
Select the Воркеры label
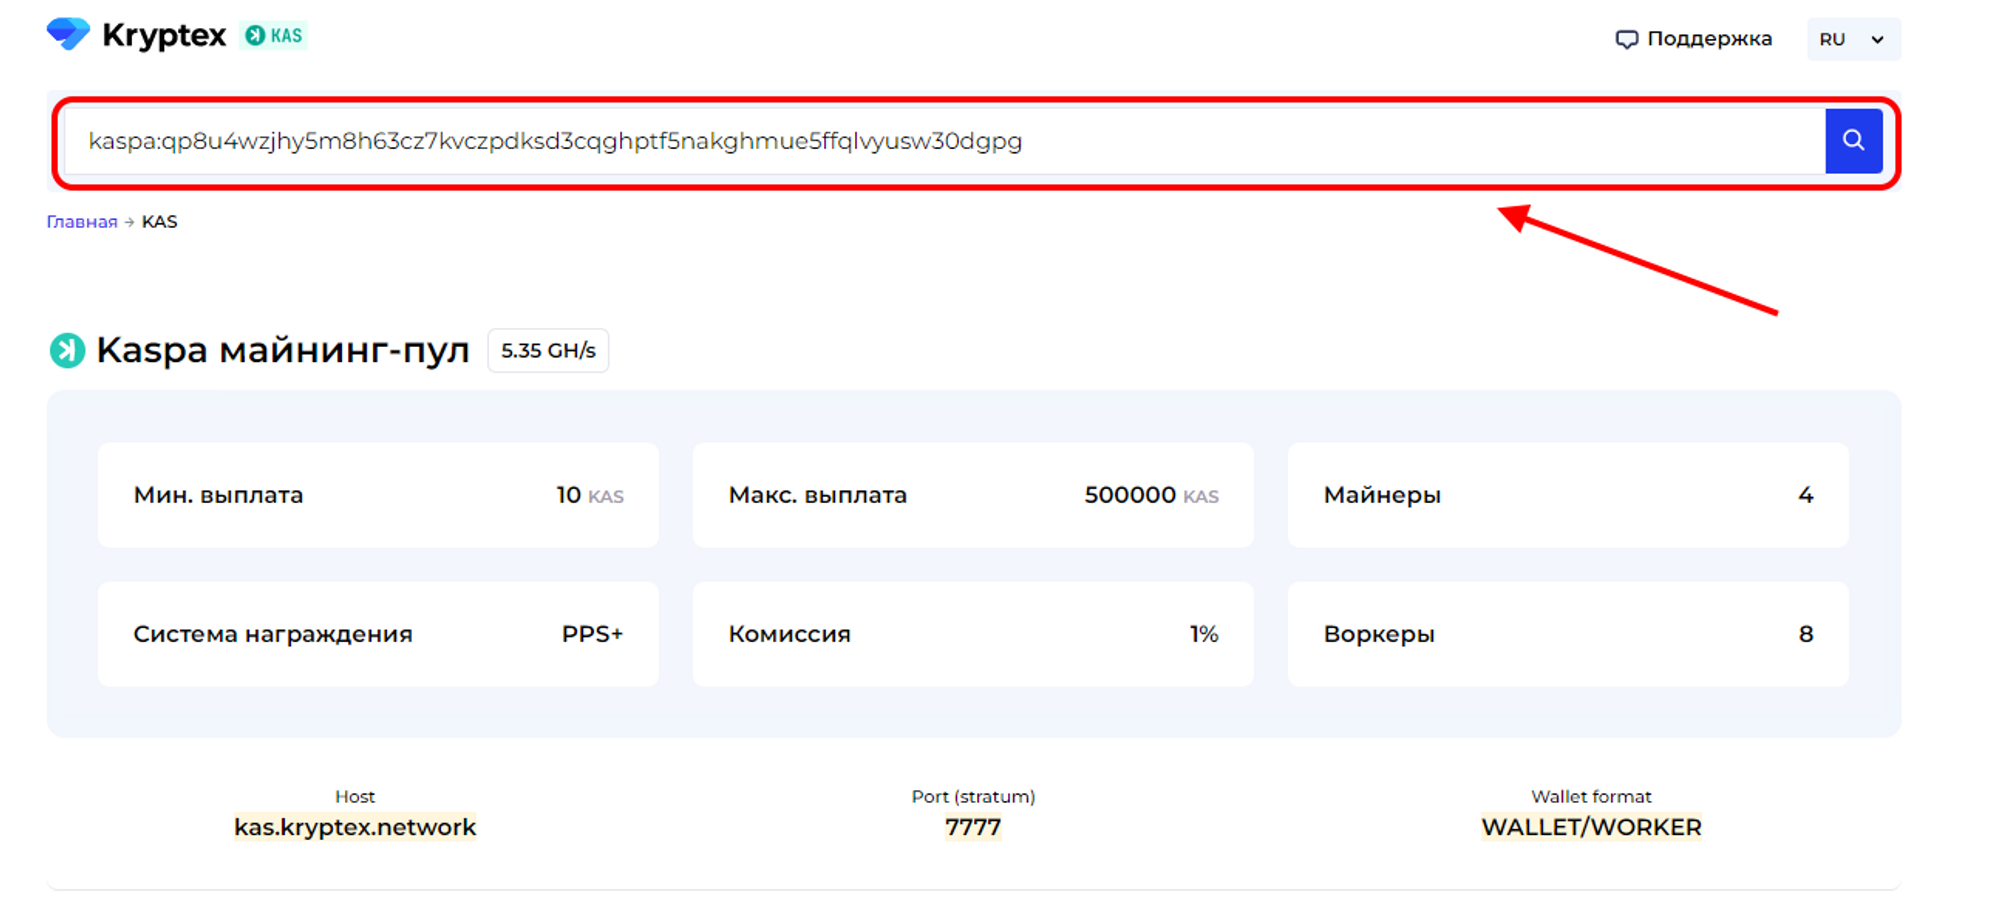(x=1379, y=634)
